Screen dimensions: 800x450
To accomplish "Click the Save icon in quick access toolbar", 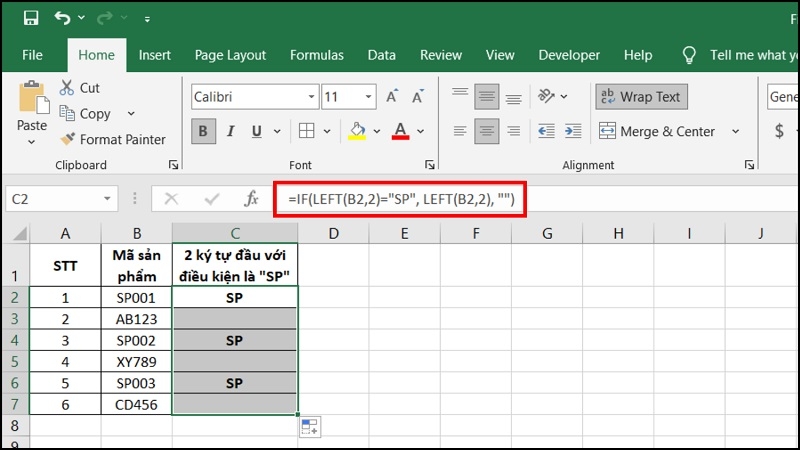I will coord(31,18).
